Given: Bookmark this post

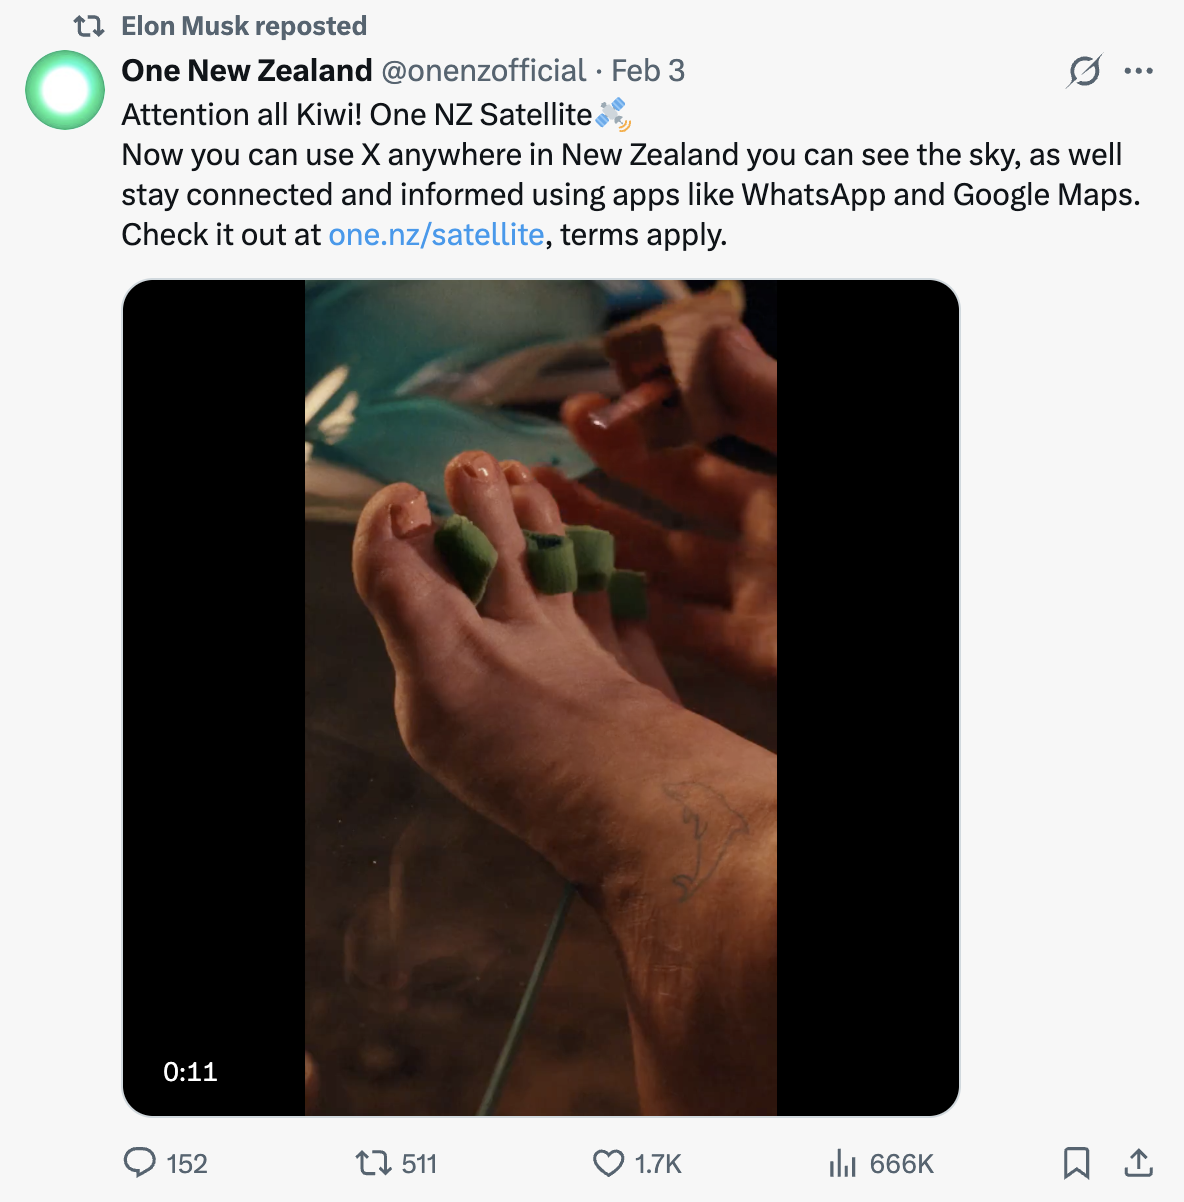Looking at the screenshot, I should 1076,1162.
